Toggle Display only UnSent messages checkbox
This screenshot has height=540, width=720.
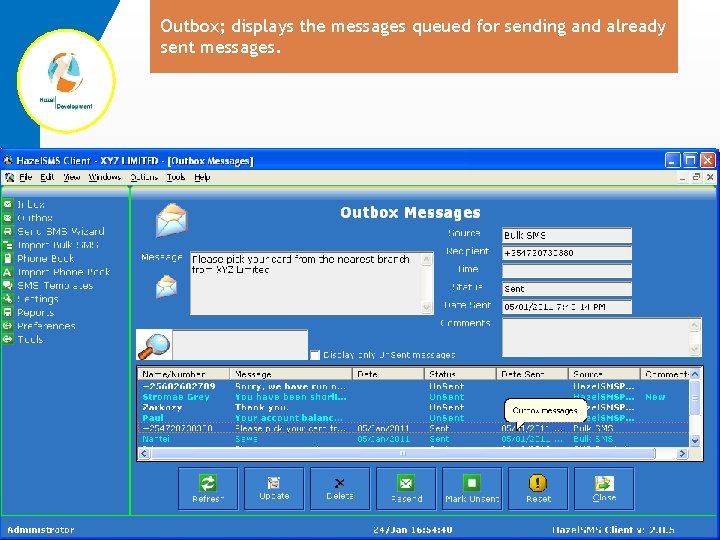click(315, 355)
